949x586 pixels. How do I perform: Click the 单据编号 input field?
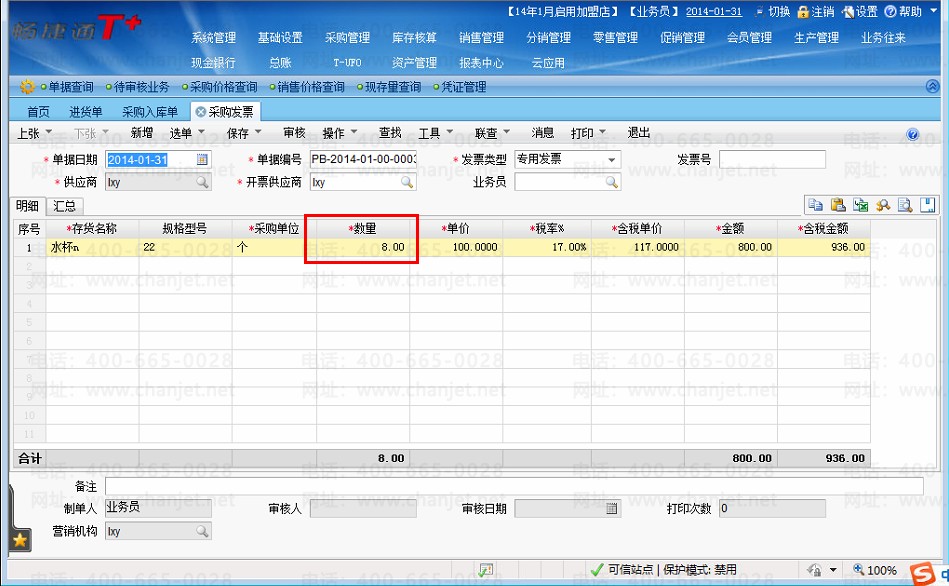[x=363, y=160]
